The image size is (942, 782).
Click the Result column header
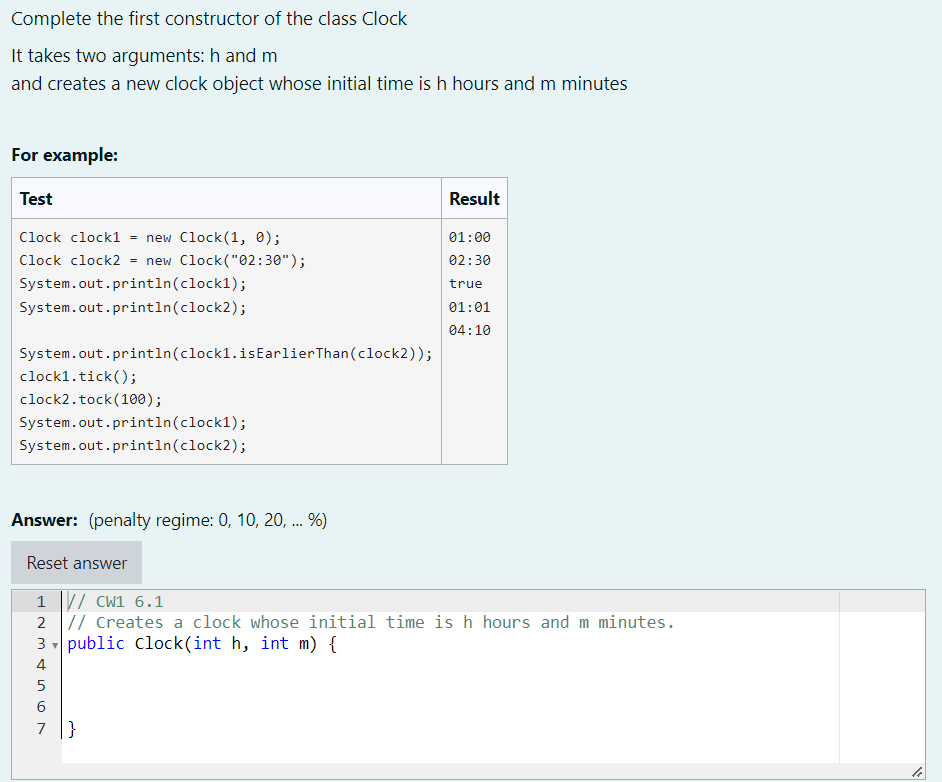pyautogui.click(x=475, y=198)
